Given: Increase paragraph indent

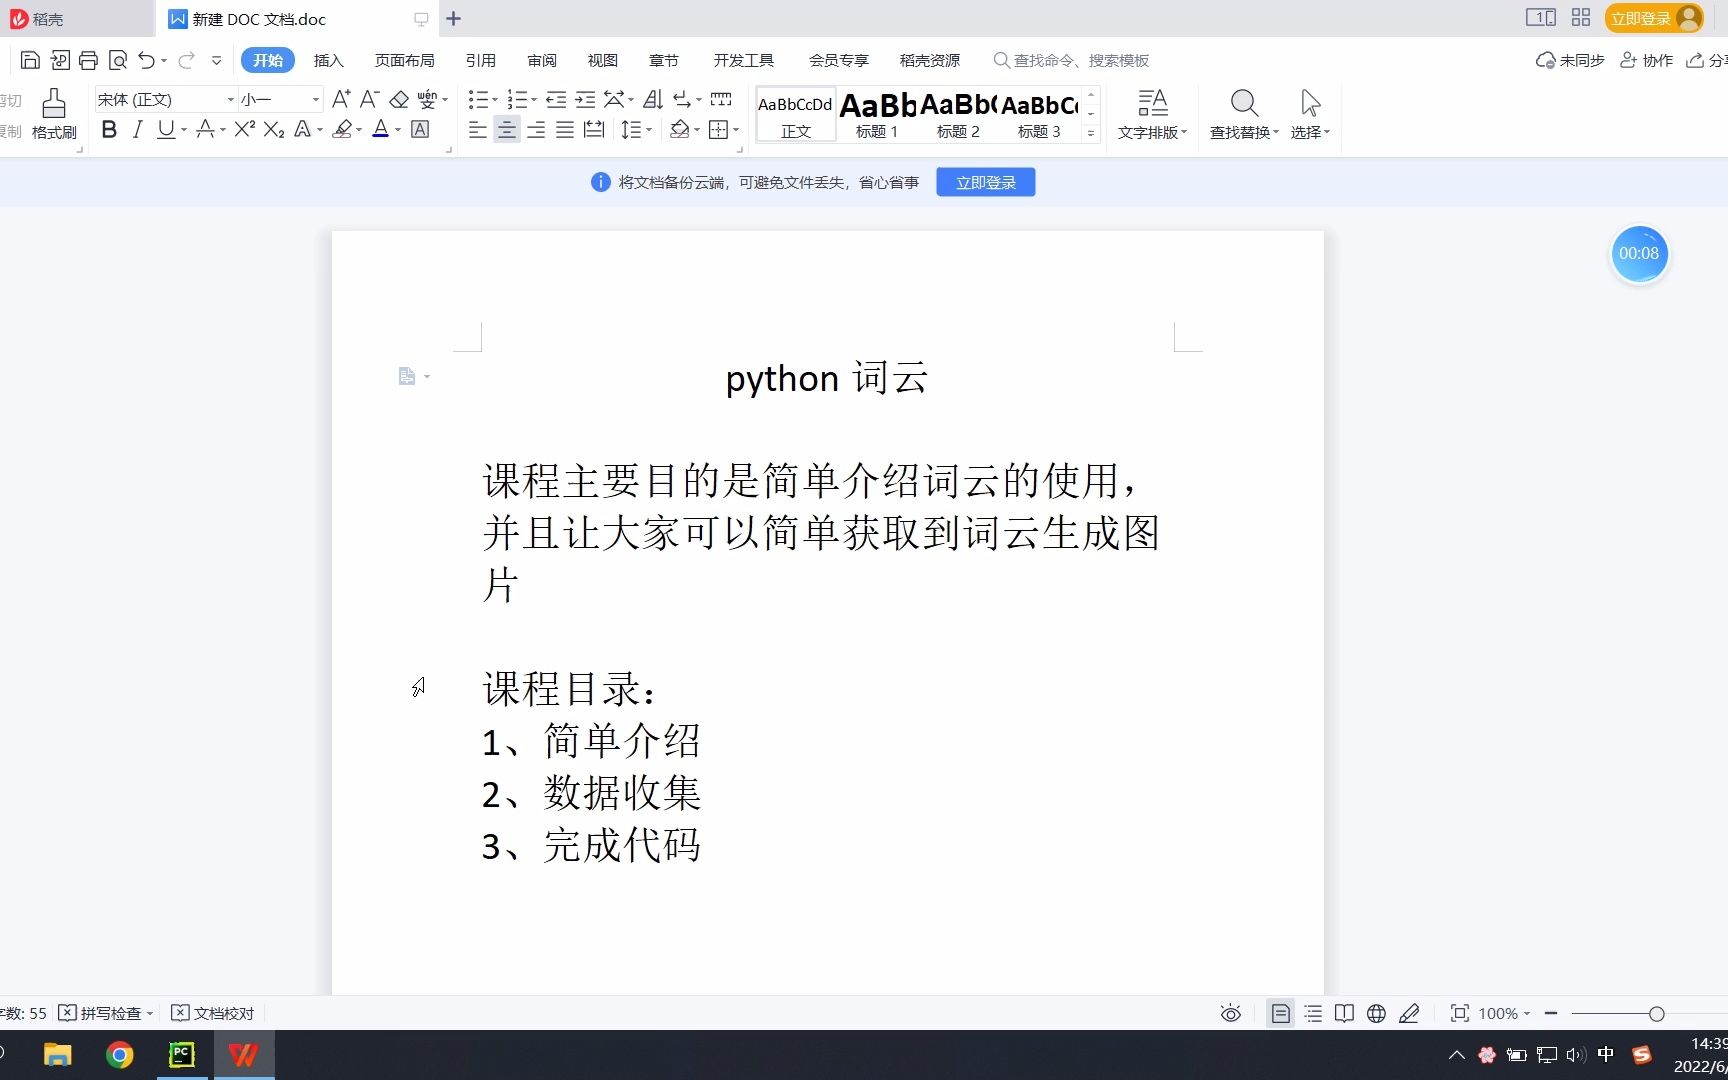Looking at the screenshot, I should click(x=585, y=99).
